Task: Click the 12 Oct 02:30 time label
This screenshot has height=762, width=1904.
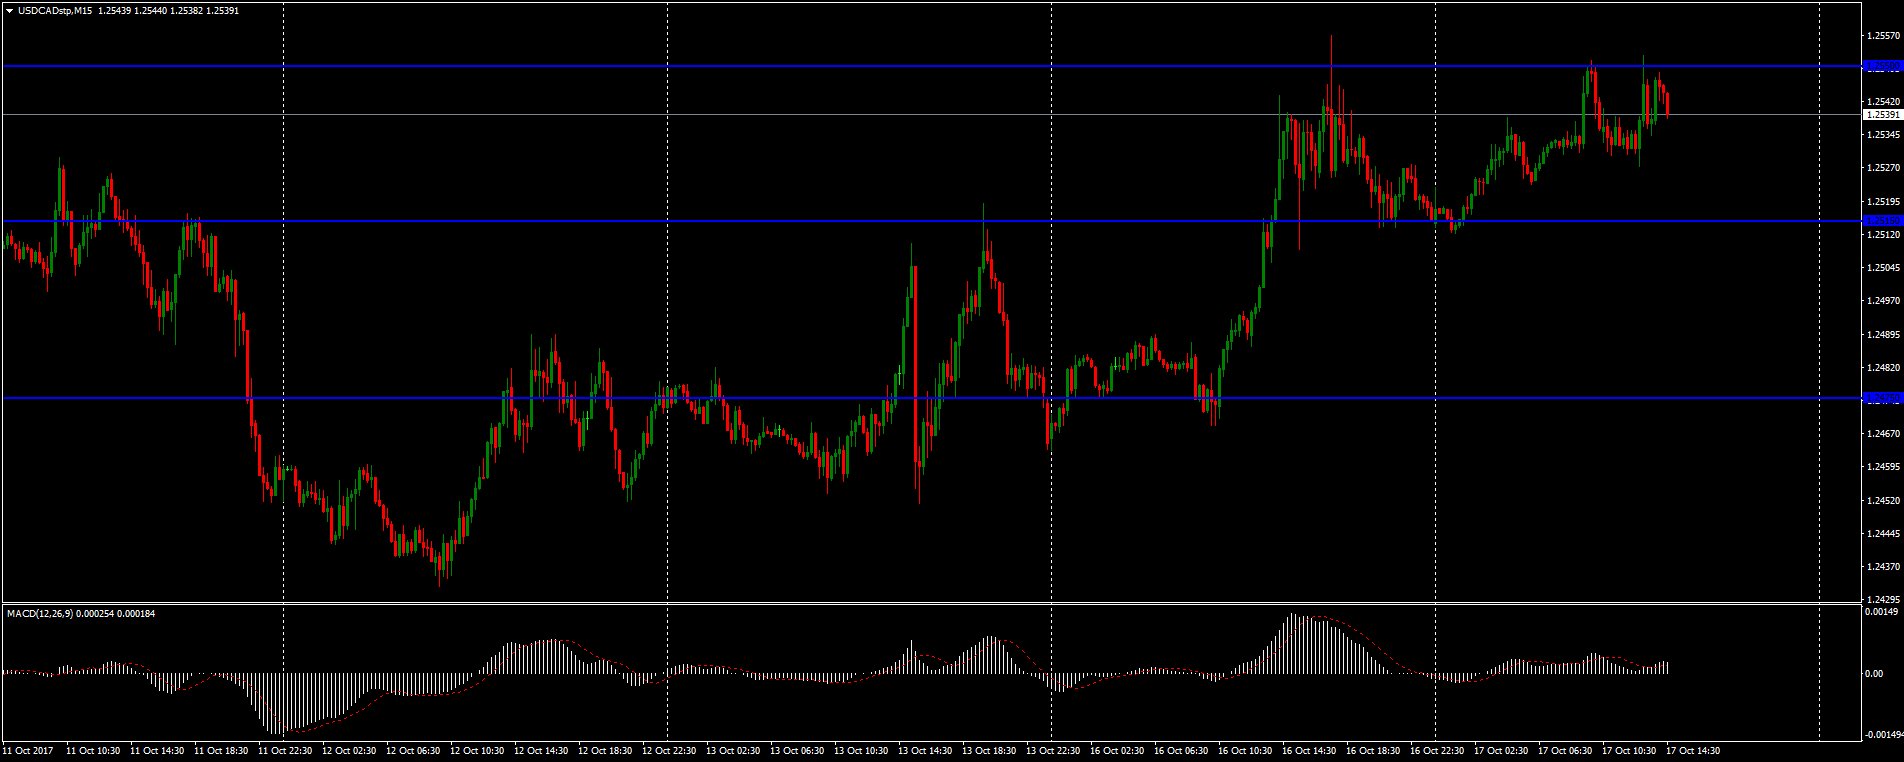Action: 350,750
